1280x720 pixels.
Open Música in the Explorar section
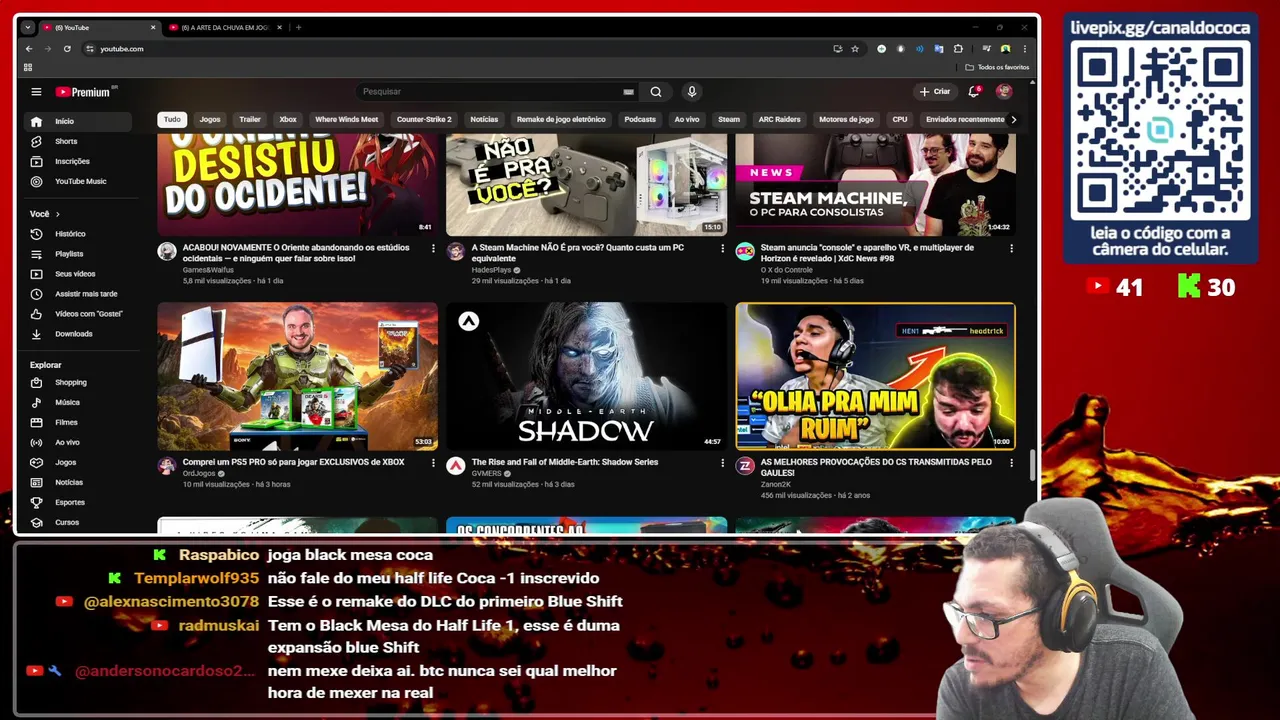[x=79, y=402]
